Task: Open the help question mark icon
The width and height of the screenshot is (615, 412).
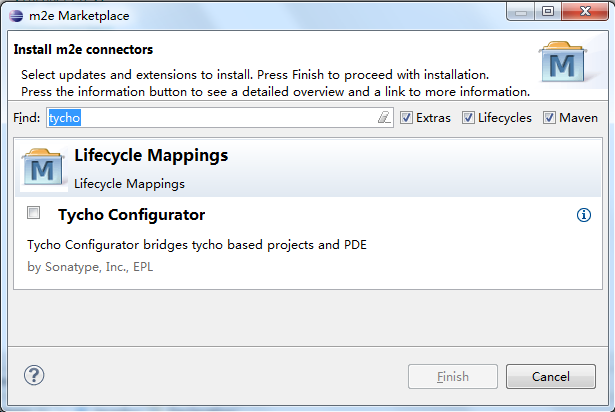Action: [34, 375]
